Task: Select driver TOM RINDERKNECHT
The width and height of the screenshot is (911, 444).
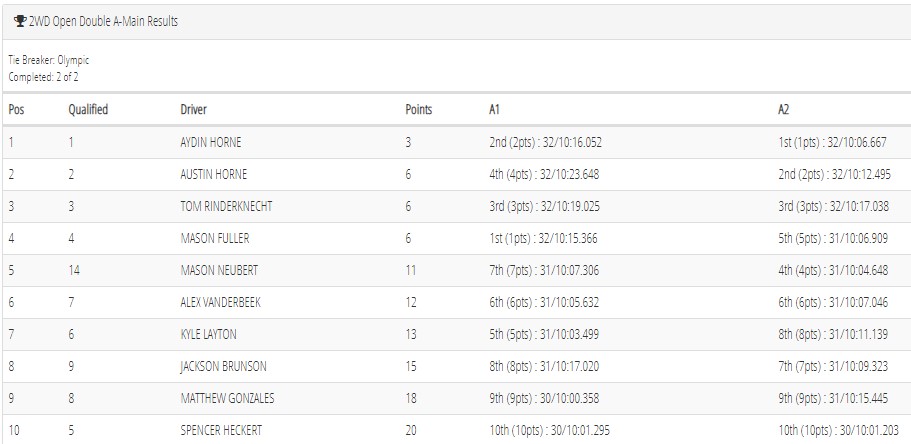Action: pos(227,206)
